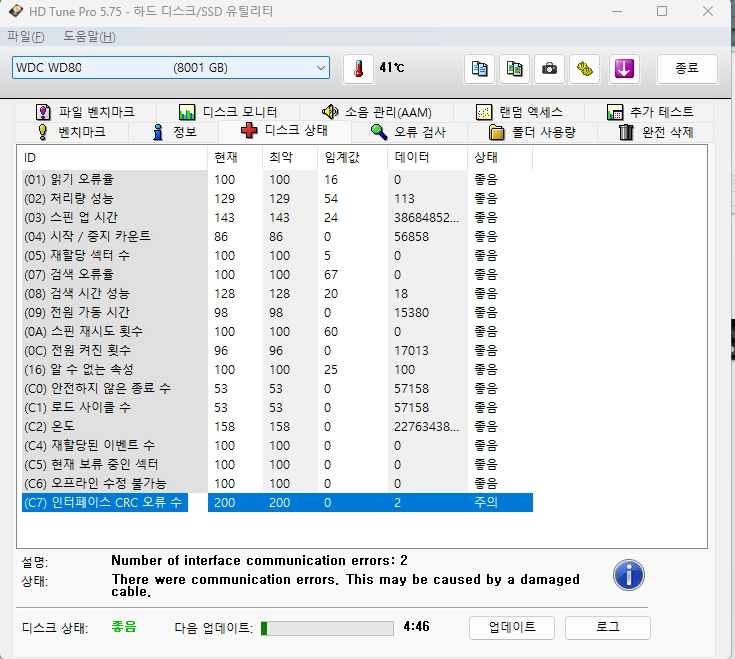Select the (C0) 안전하지 않은 종료 수 row
Viewport: 735px width, 659px height.
[x=277, y=389]
